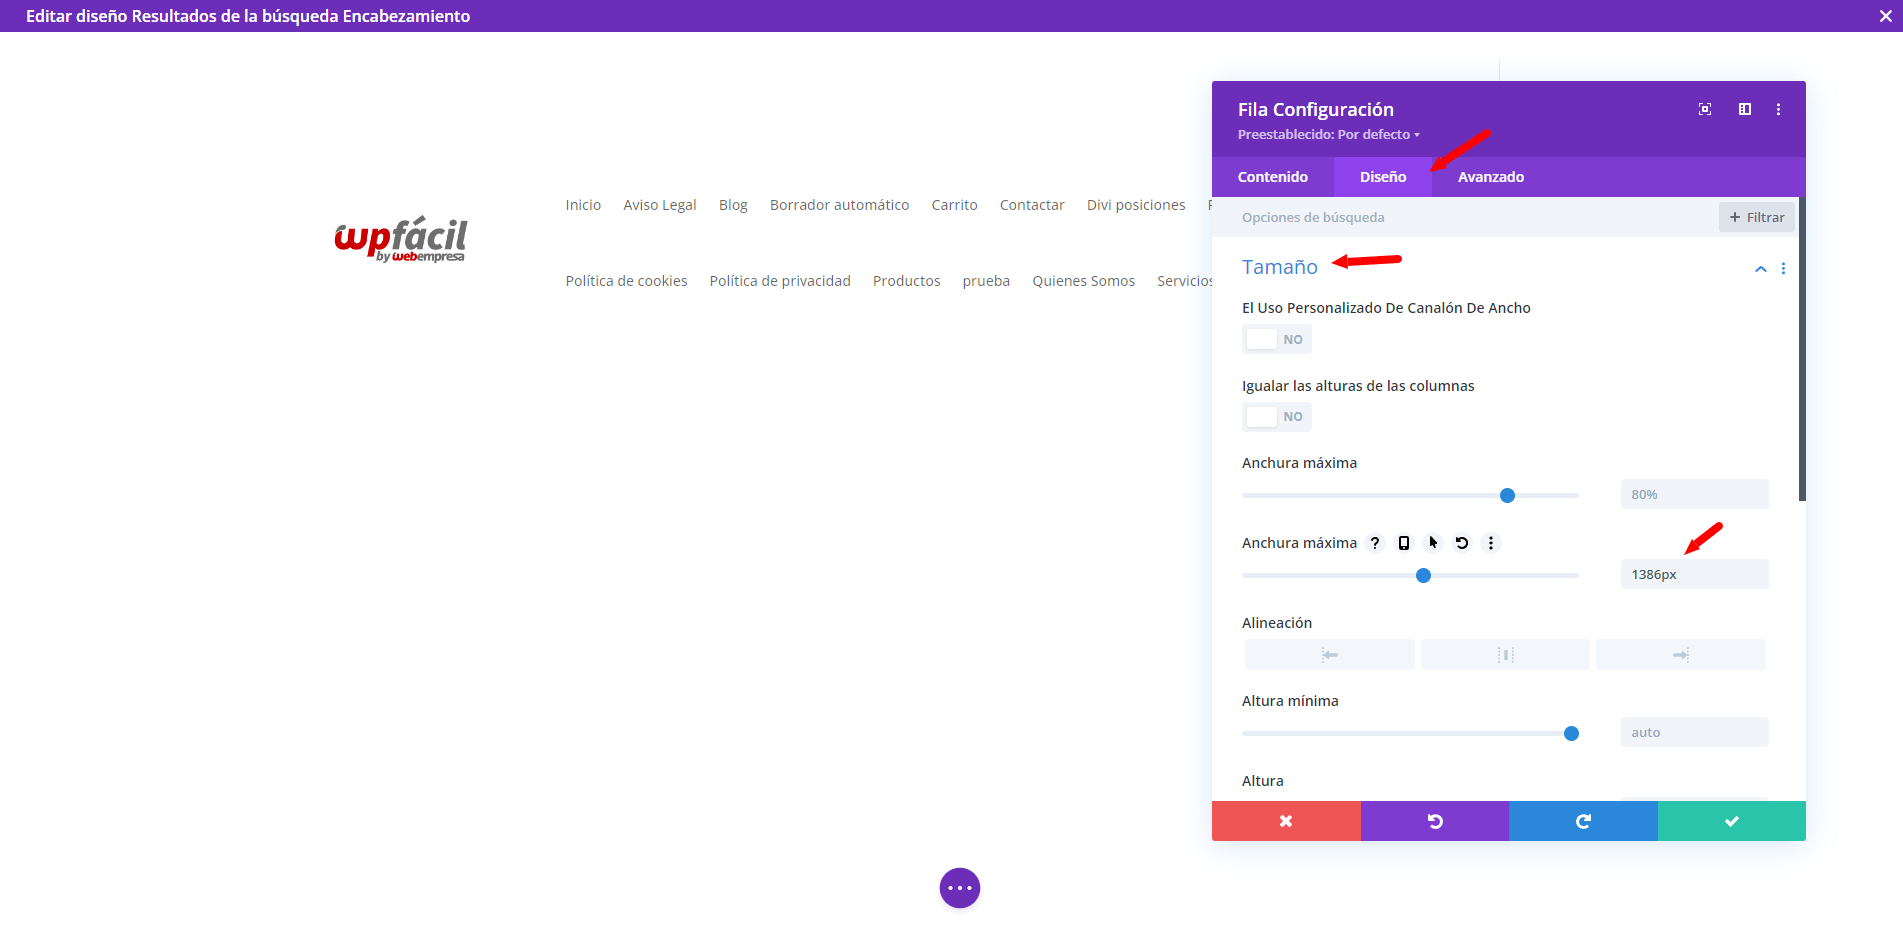Select right alignment option
The height and width of the screenshot is (933, 1903).
[1681, 655]
